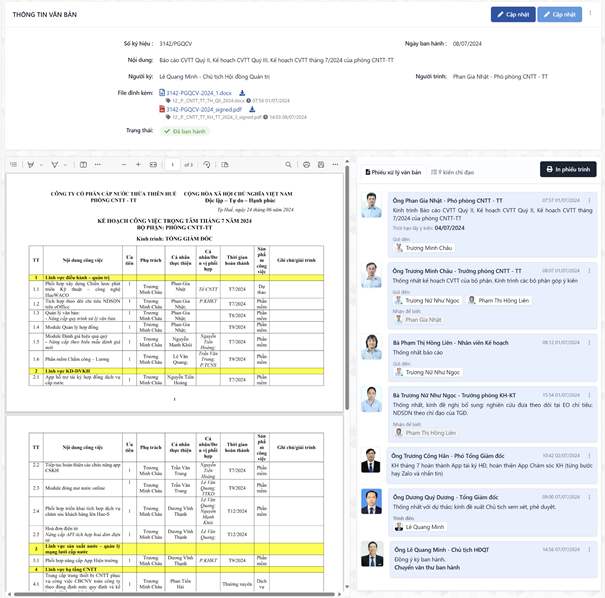Click the rotate page icon in PDF toolbar
The width and height of the screenshot is (605, 598).
point(207,164)
